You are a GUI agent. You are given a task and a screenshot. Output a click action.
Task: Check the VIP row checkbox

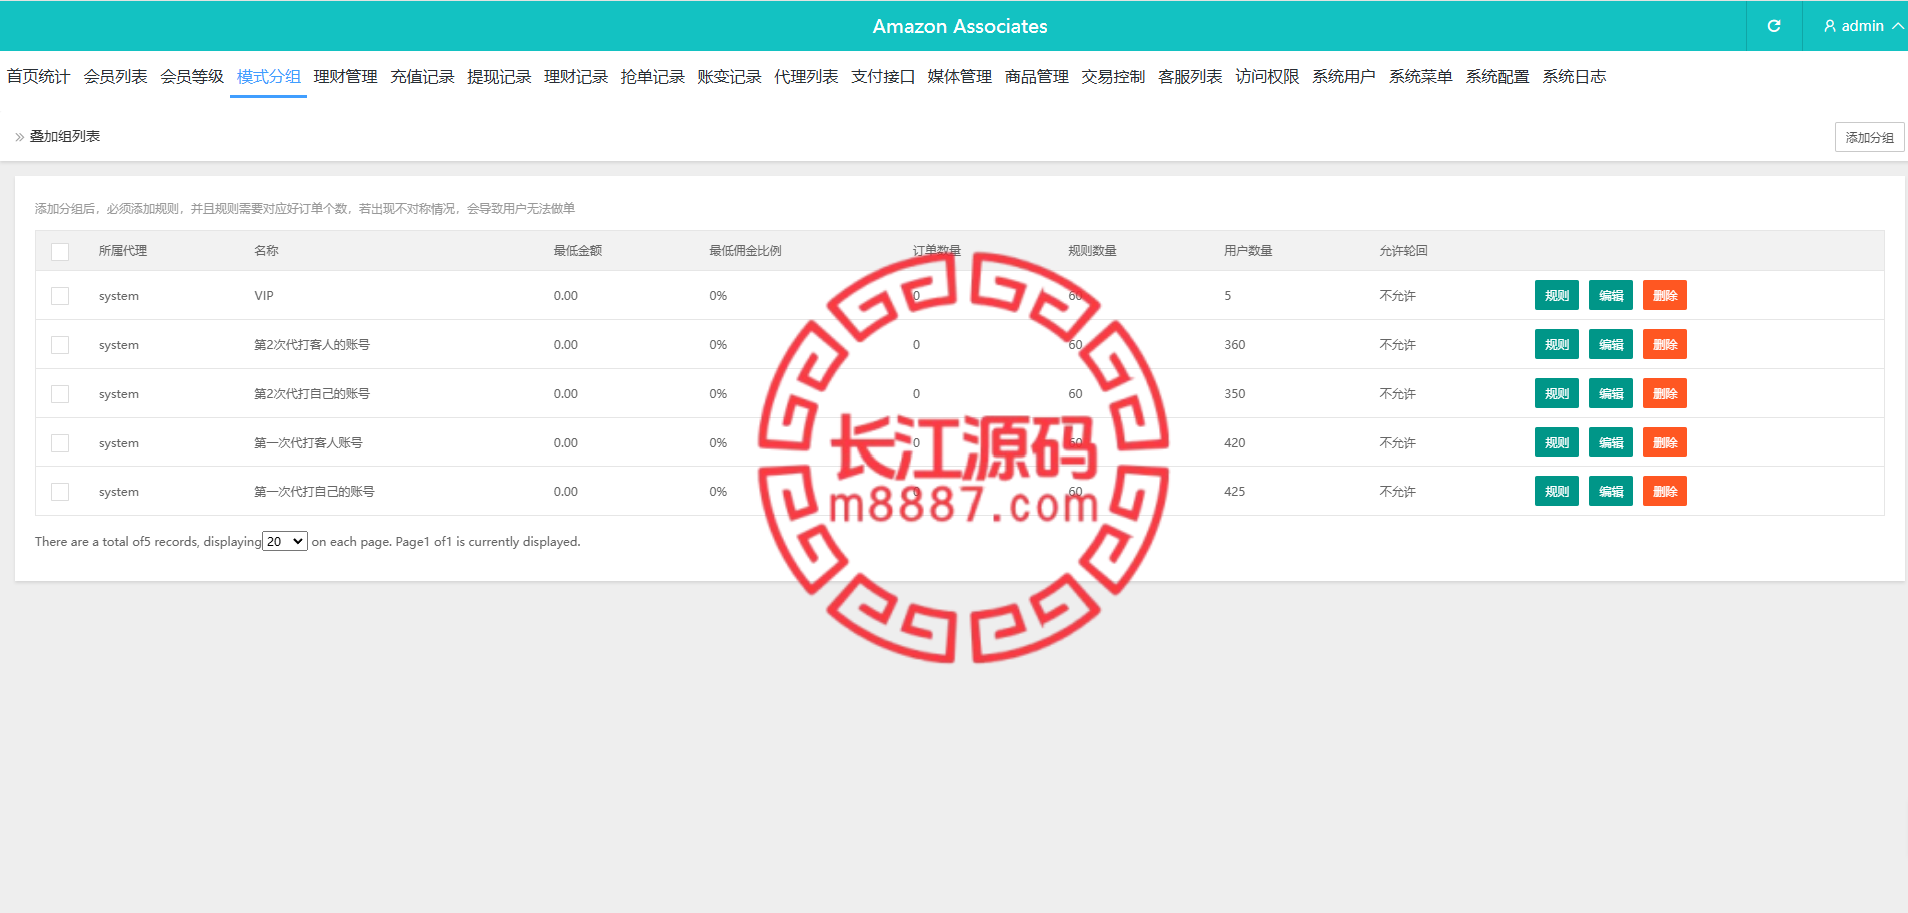60,296
